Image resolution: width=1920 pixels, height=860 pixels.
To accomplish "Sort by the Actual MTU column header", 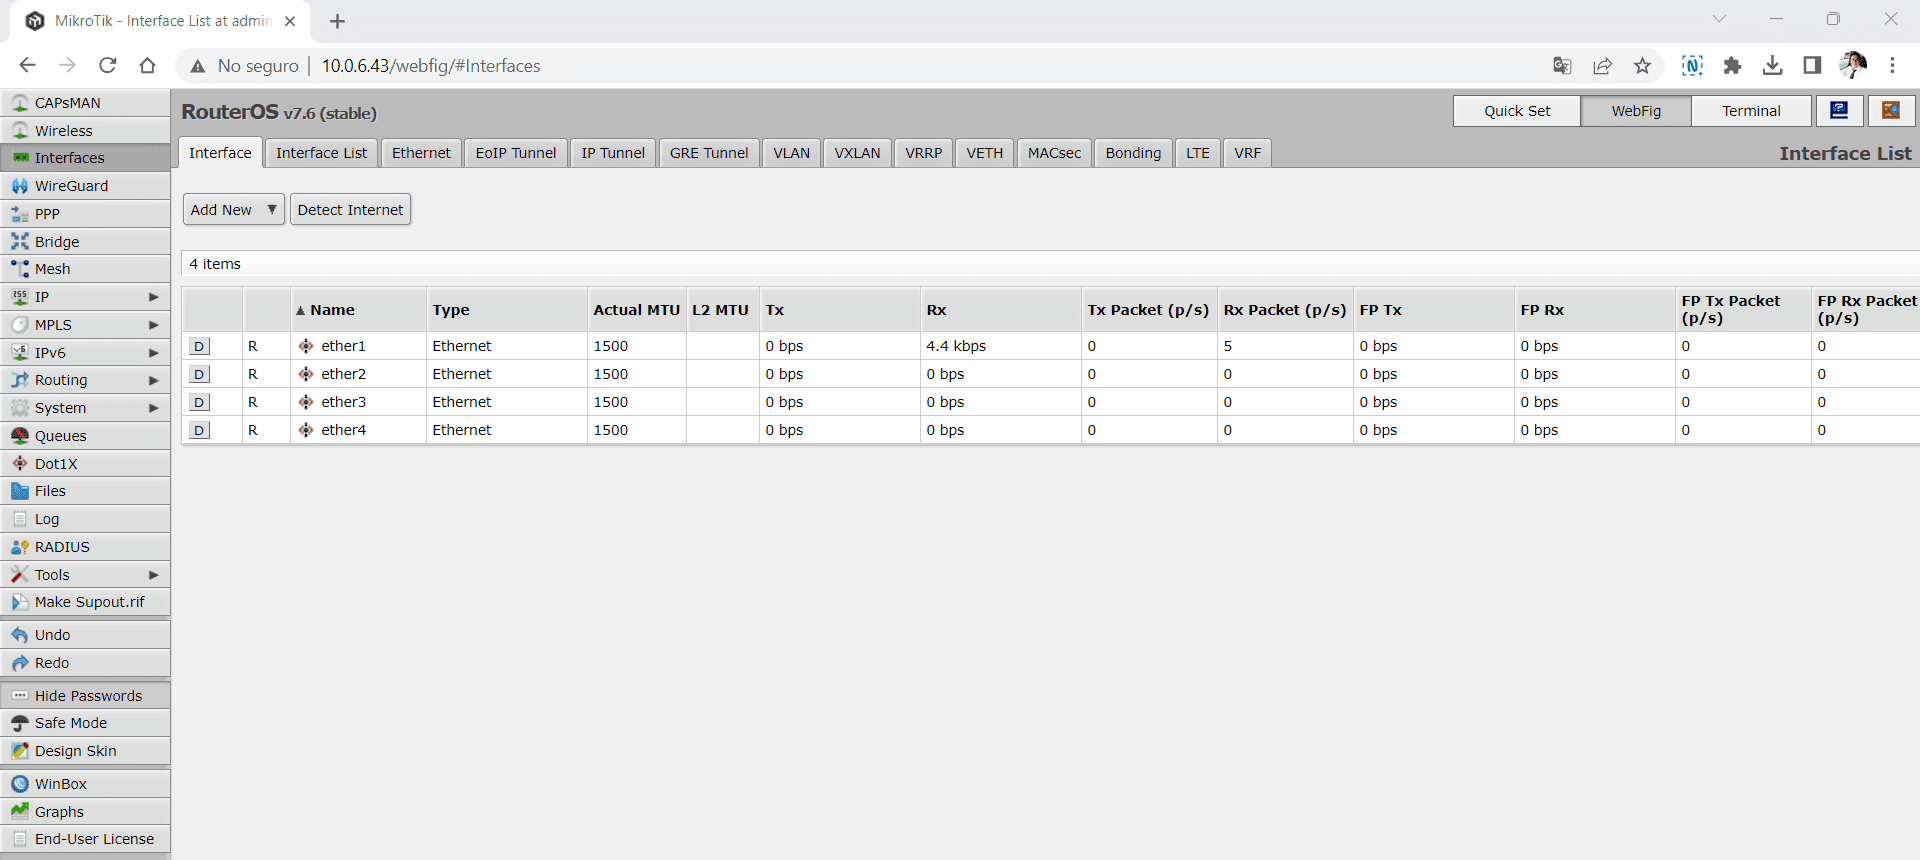I will [x=636, y=310].
